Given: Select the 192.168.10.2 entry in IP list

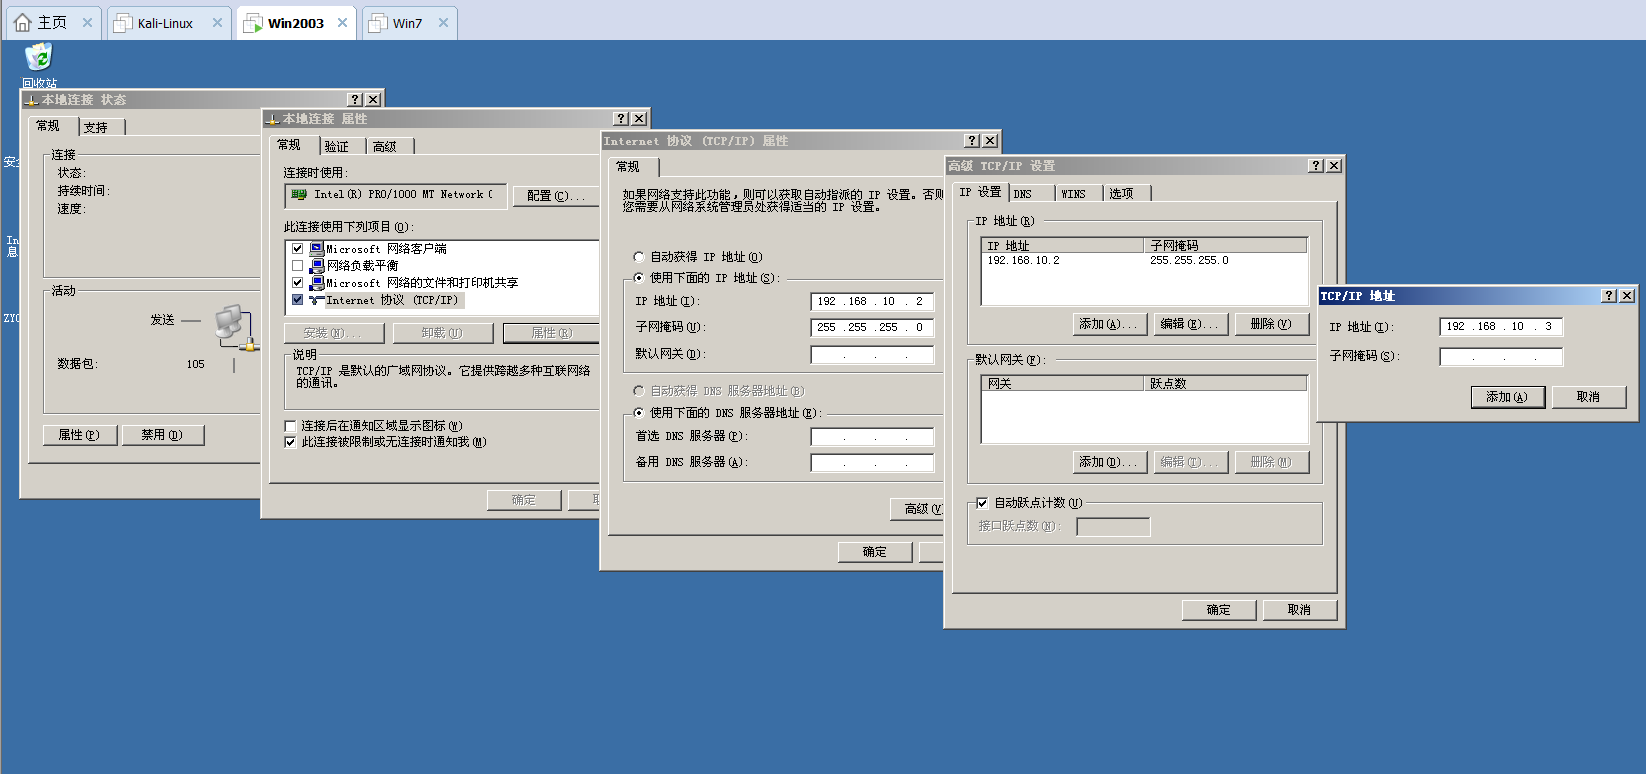Looking at the screenshot, I should click(1023, 260).
